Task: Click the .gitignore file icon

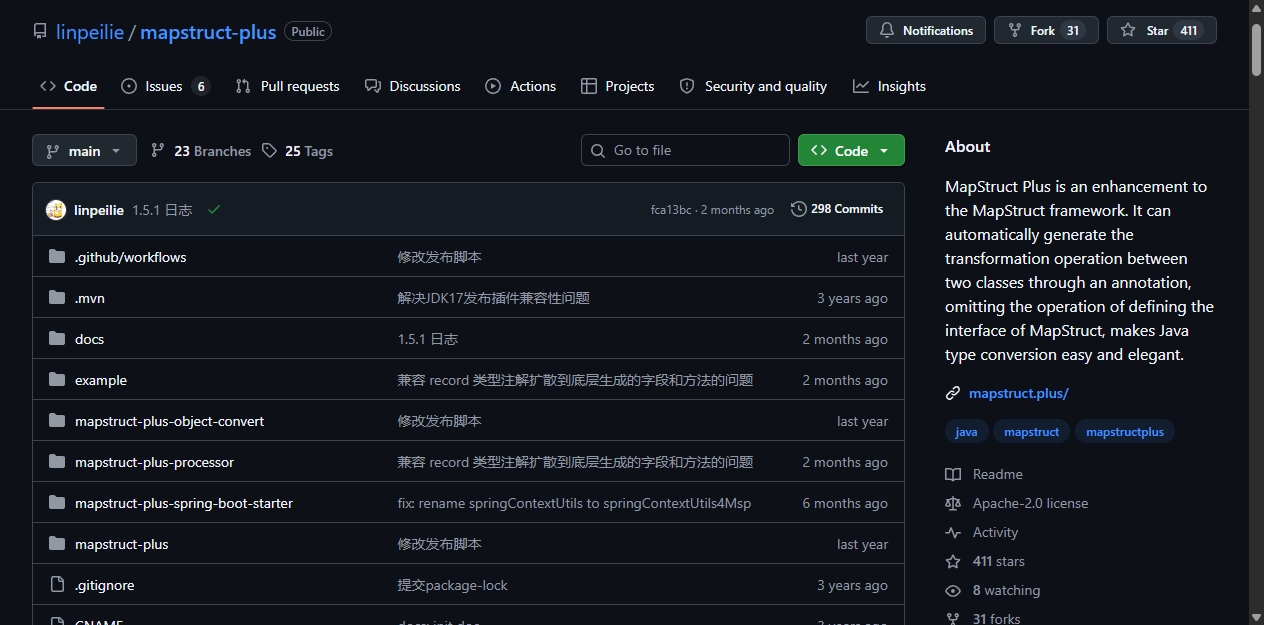Action: point(57,585)
